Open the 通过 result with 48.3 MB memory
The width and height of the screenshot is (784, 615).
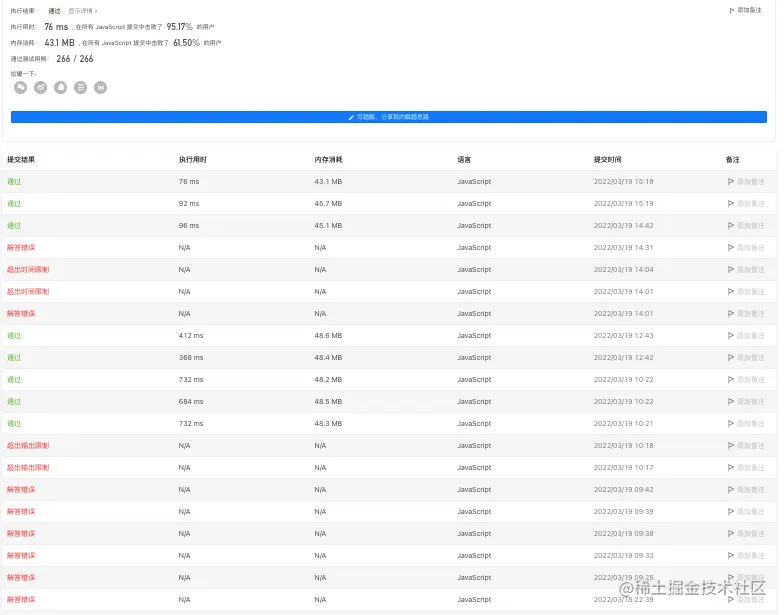(14, 424)
